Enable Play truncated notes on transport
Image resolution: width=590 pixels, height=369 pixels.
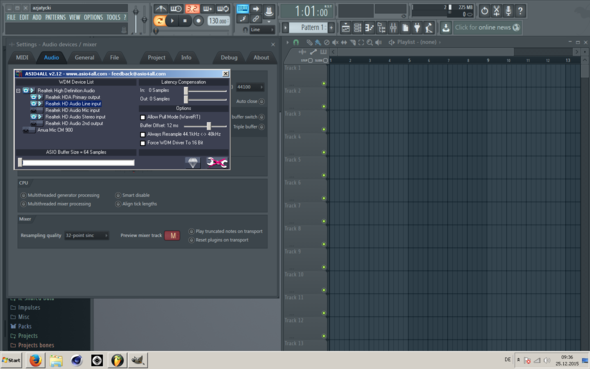coord(191,231)
